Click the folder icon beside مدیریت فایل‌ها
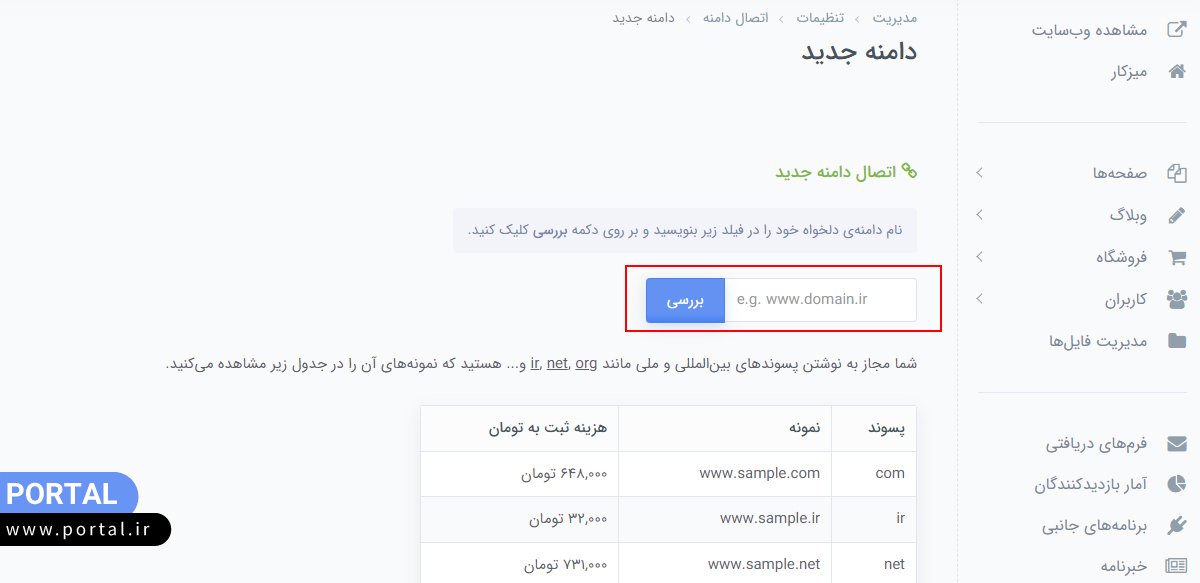 pos(1177,341)
